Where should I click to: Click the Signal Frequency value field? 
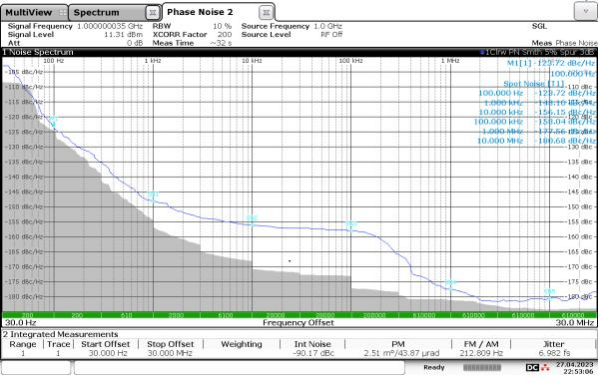tap(110, 26)
